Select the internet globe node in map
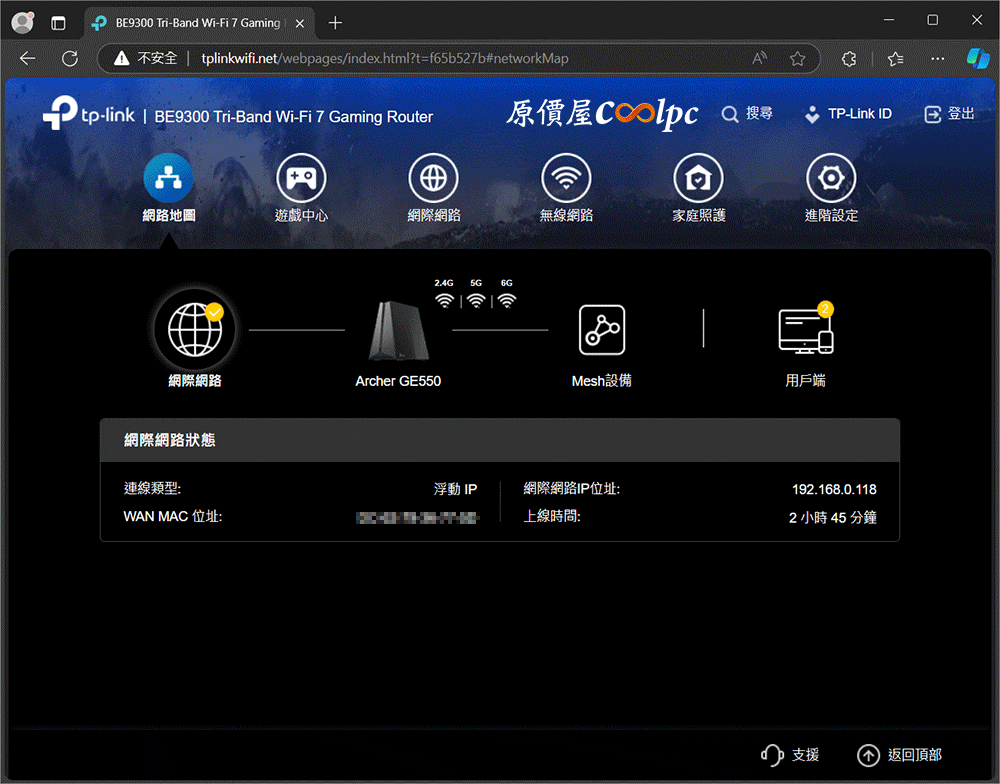1000x784 pixels. pyautogui.click(x=195, y=330)
